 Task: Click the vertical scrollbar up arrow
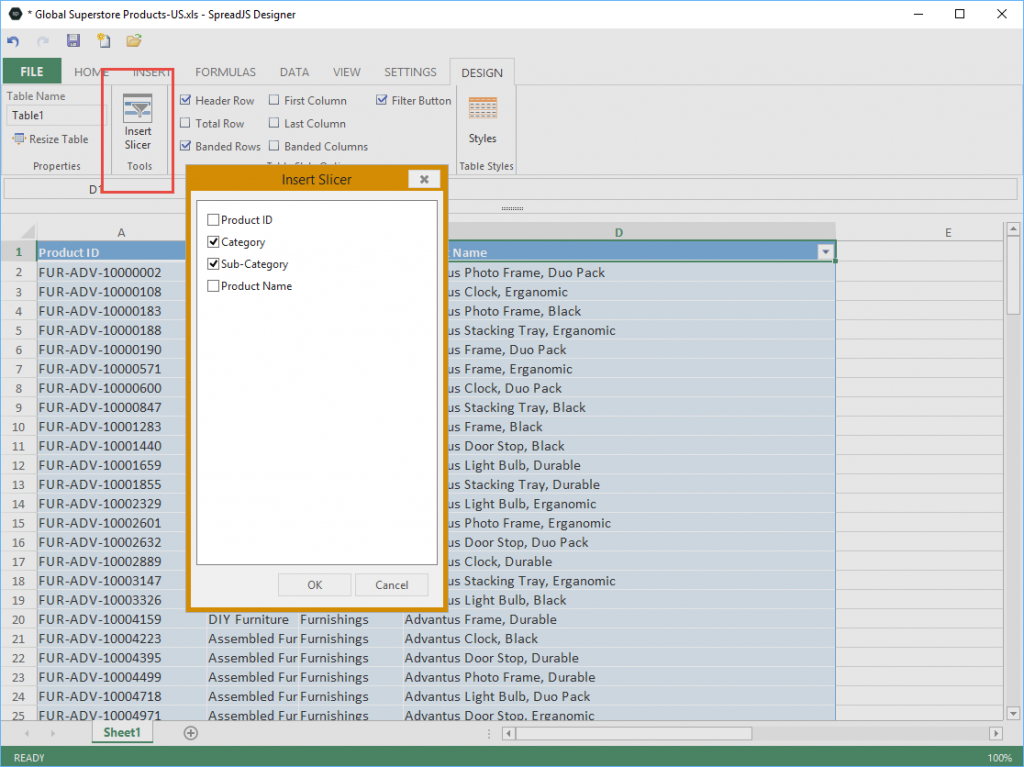[x=1013, y=229]
